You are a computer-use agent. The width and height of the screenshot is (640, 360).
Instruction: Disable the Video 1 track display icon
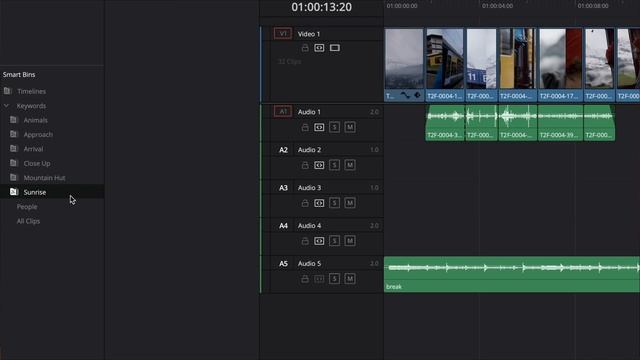335,48
